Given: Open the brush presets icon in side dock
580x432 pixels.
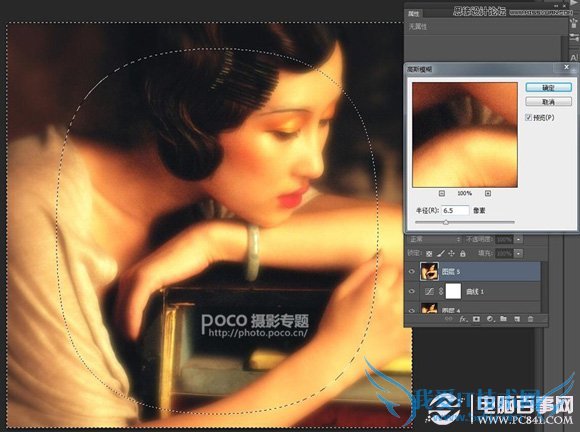Looking at the screenshot, I should point(574,22).
